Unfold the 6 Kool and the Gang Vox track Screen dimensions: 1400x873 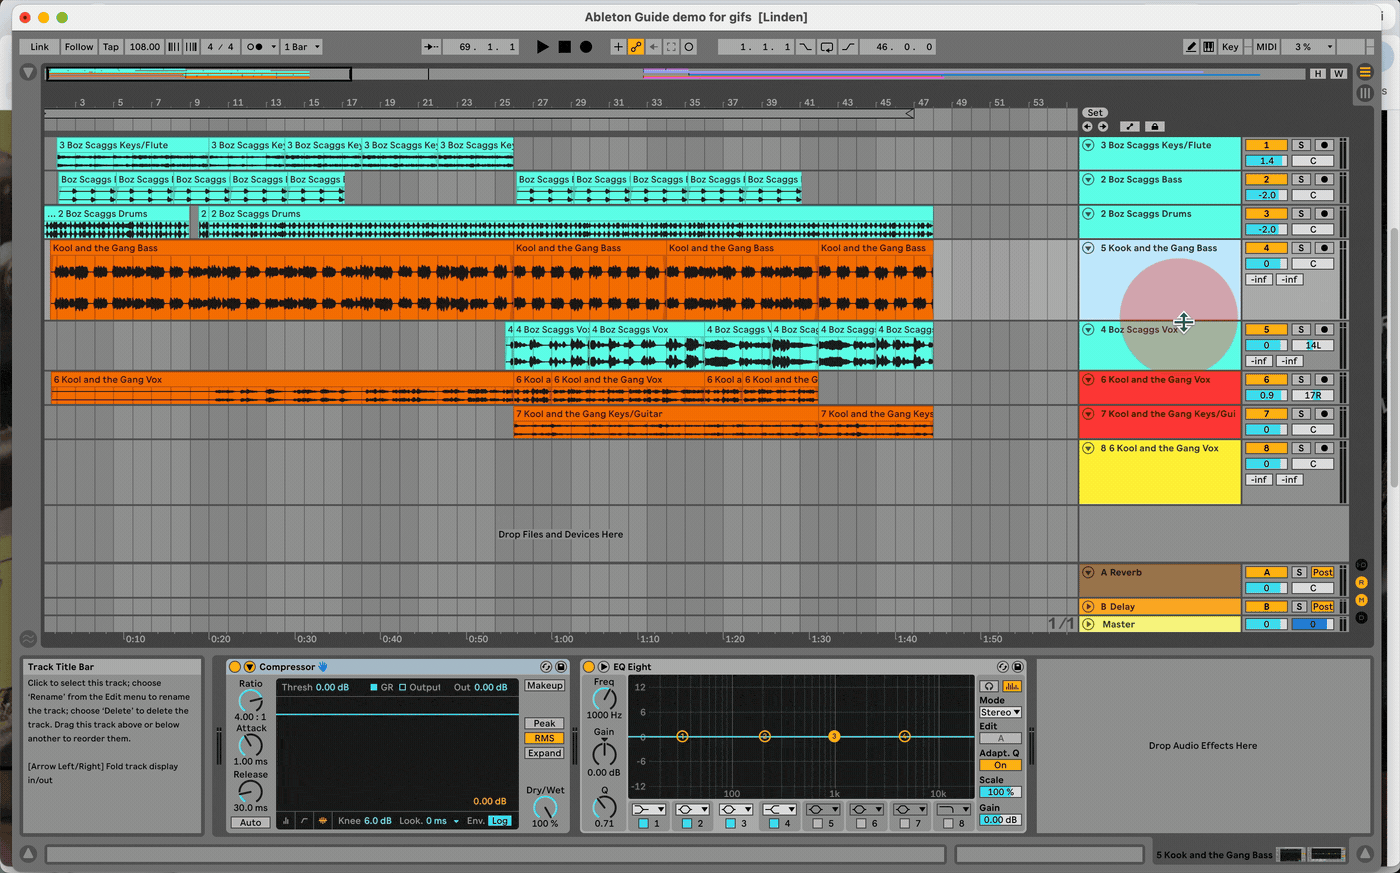1088,380
